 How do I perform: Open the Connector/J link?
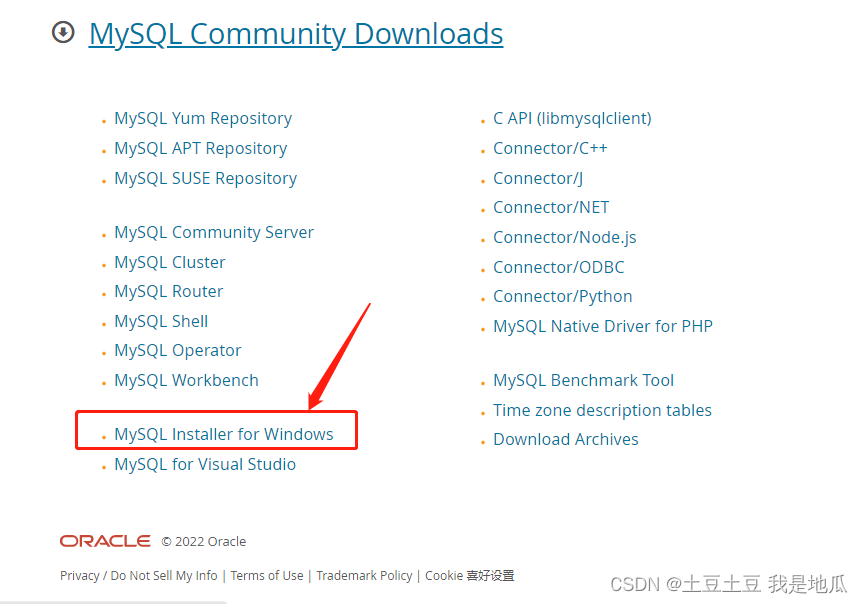pyautogui.click(x=538, y=178)
